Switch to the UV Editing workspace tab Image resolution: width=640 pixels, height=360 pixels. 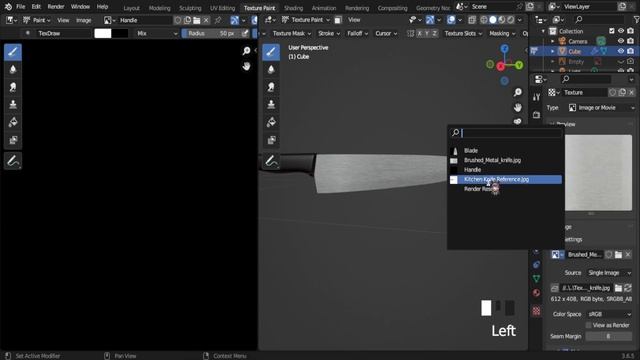[222, 8]
